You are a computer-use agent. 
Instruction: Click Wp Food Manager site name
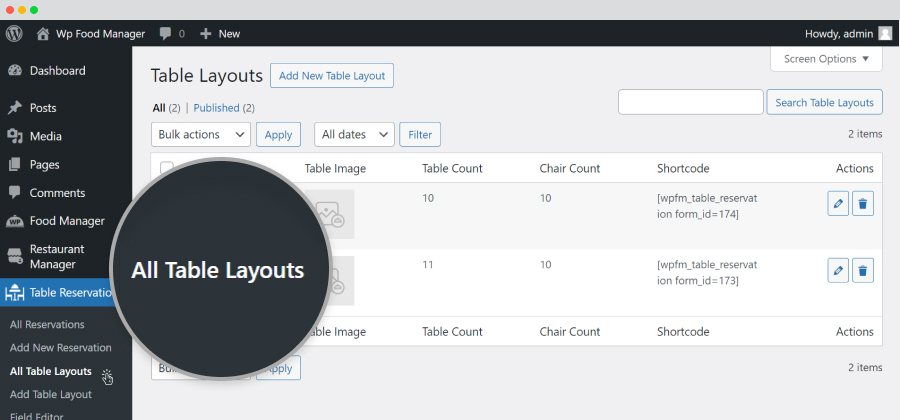(100, 34)
